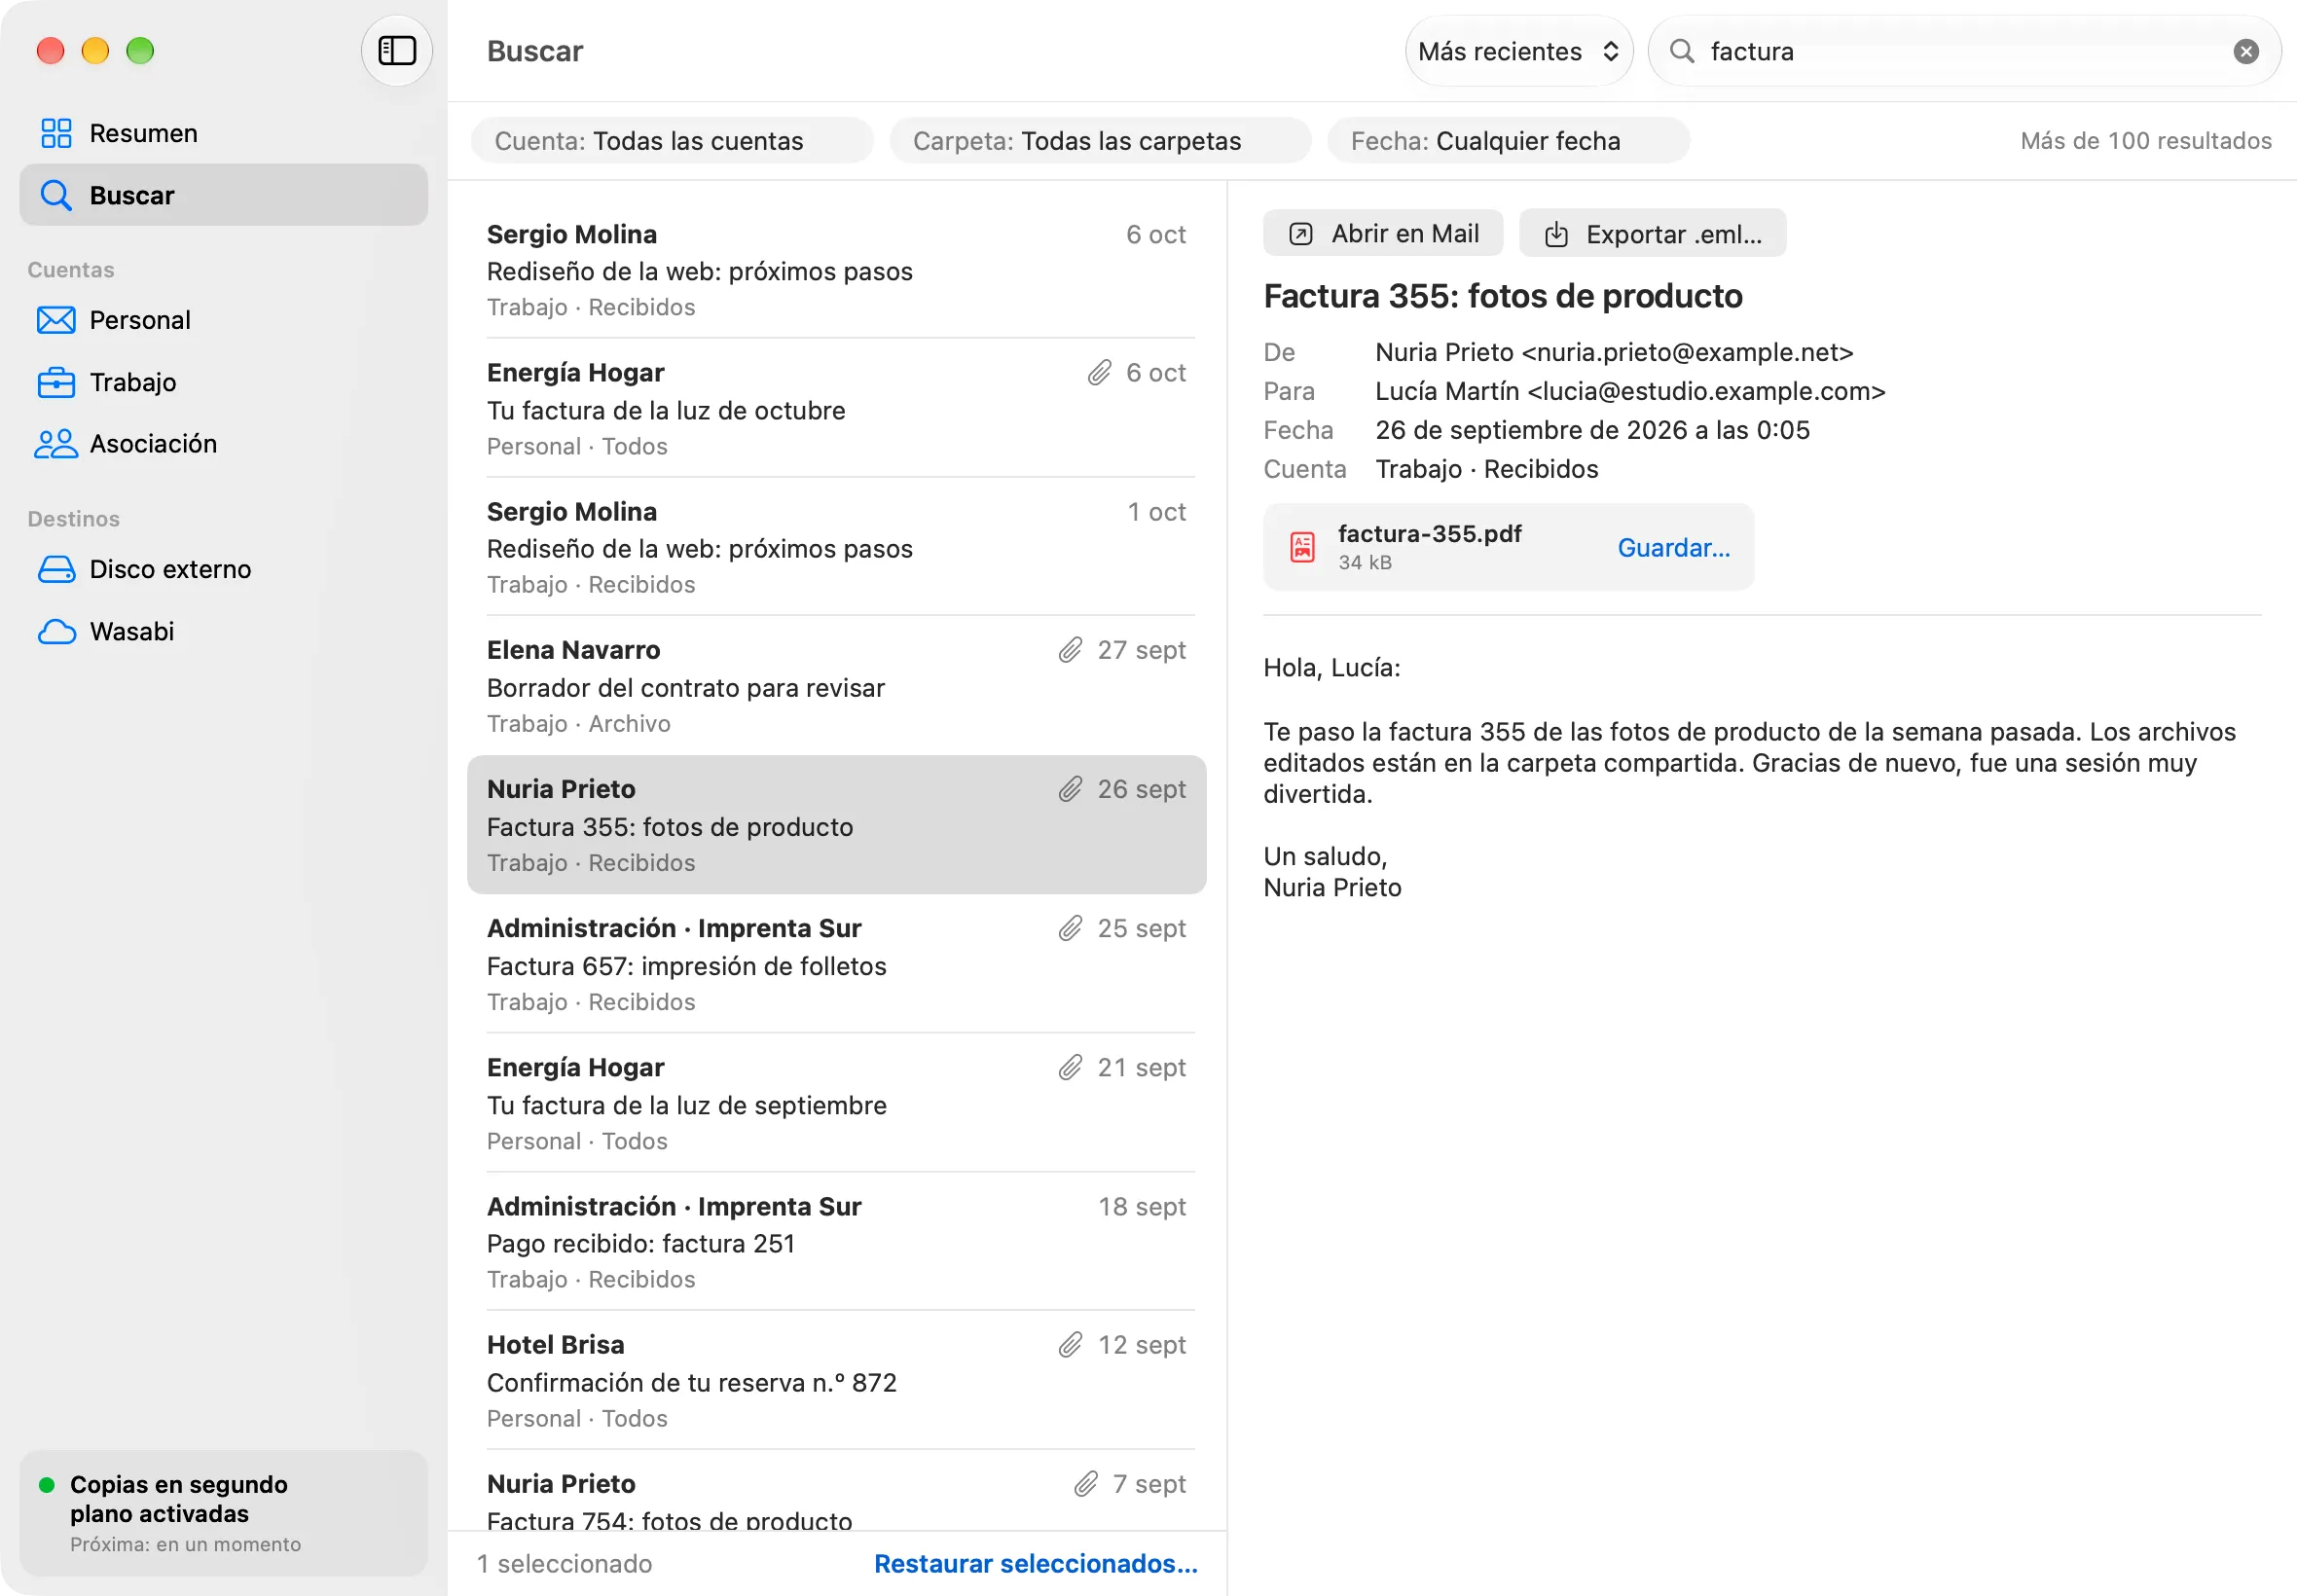Select the Personal account label
This screenshot has height=1596, width=2297.
click(x=140, y=320)
